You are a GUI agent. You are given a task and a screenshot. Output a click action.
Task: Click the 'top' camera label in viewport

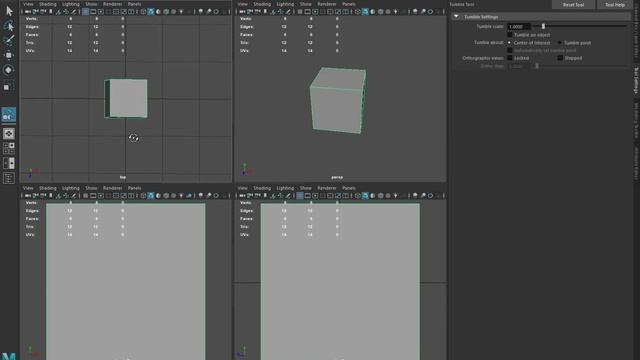[123, 177]
